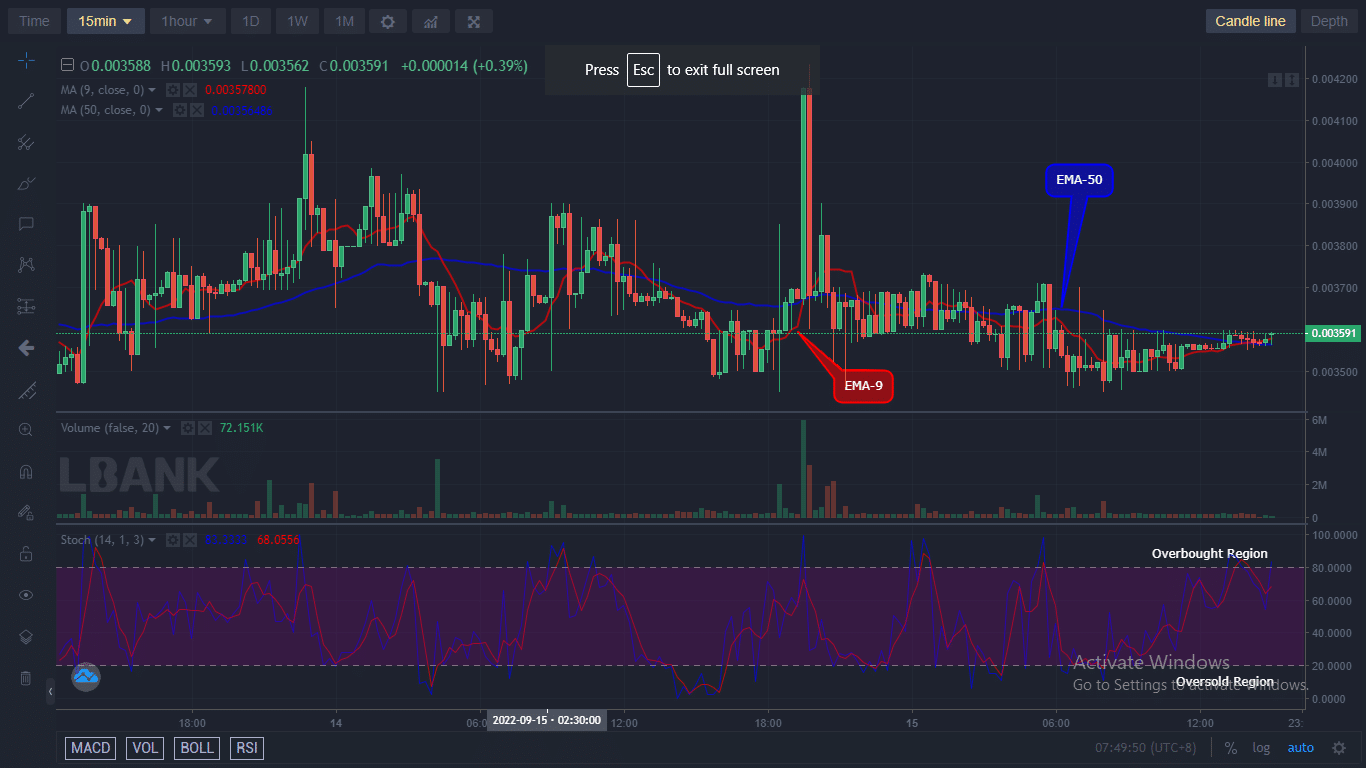Remove the Stoch indicator
Screen dimensions: 1366x768
point(189,540)
